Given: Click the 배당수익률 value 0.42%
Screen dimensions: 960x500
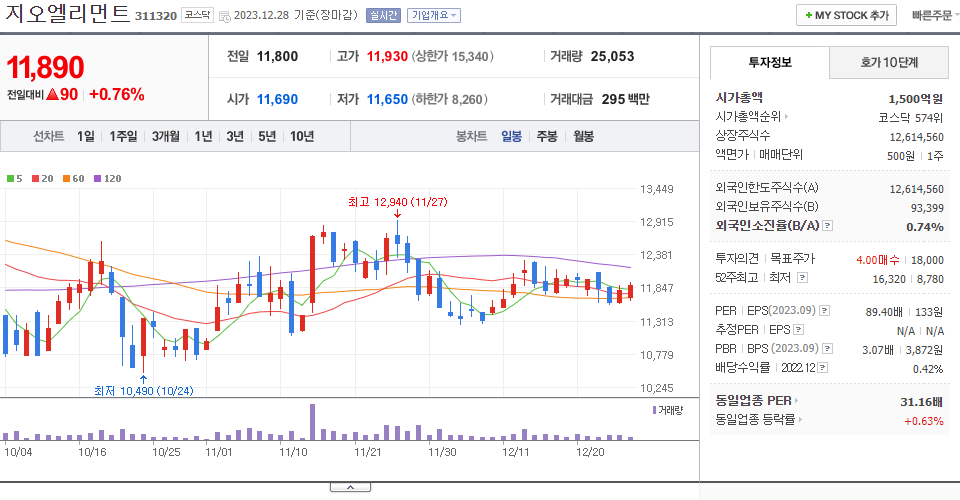Looking at the screenshot, I should click(928, 369).
